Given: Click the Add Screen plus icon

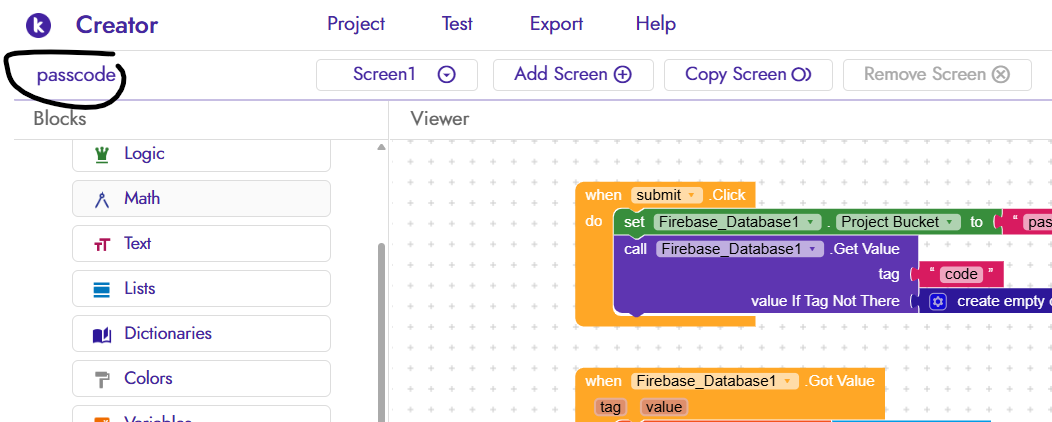Looking at the screenshot, I should point(623,74).
